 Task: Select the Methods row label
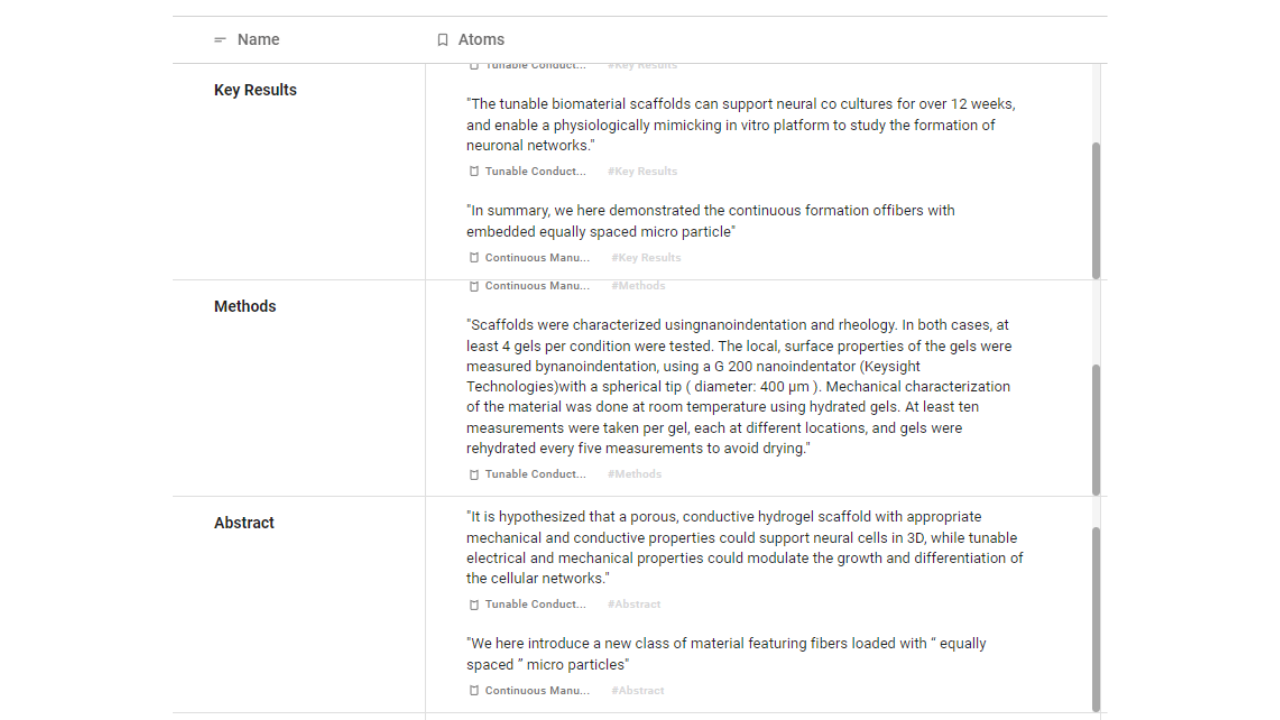tap(245, 306)
